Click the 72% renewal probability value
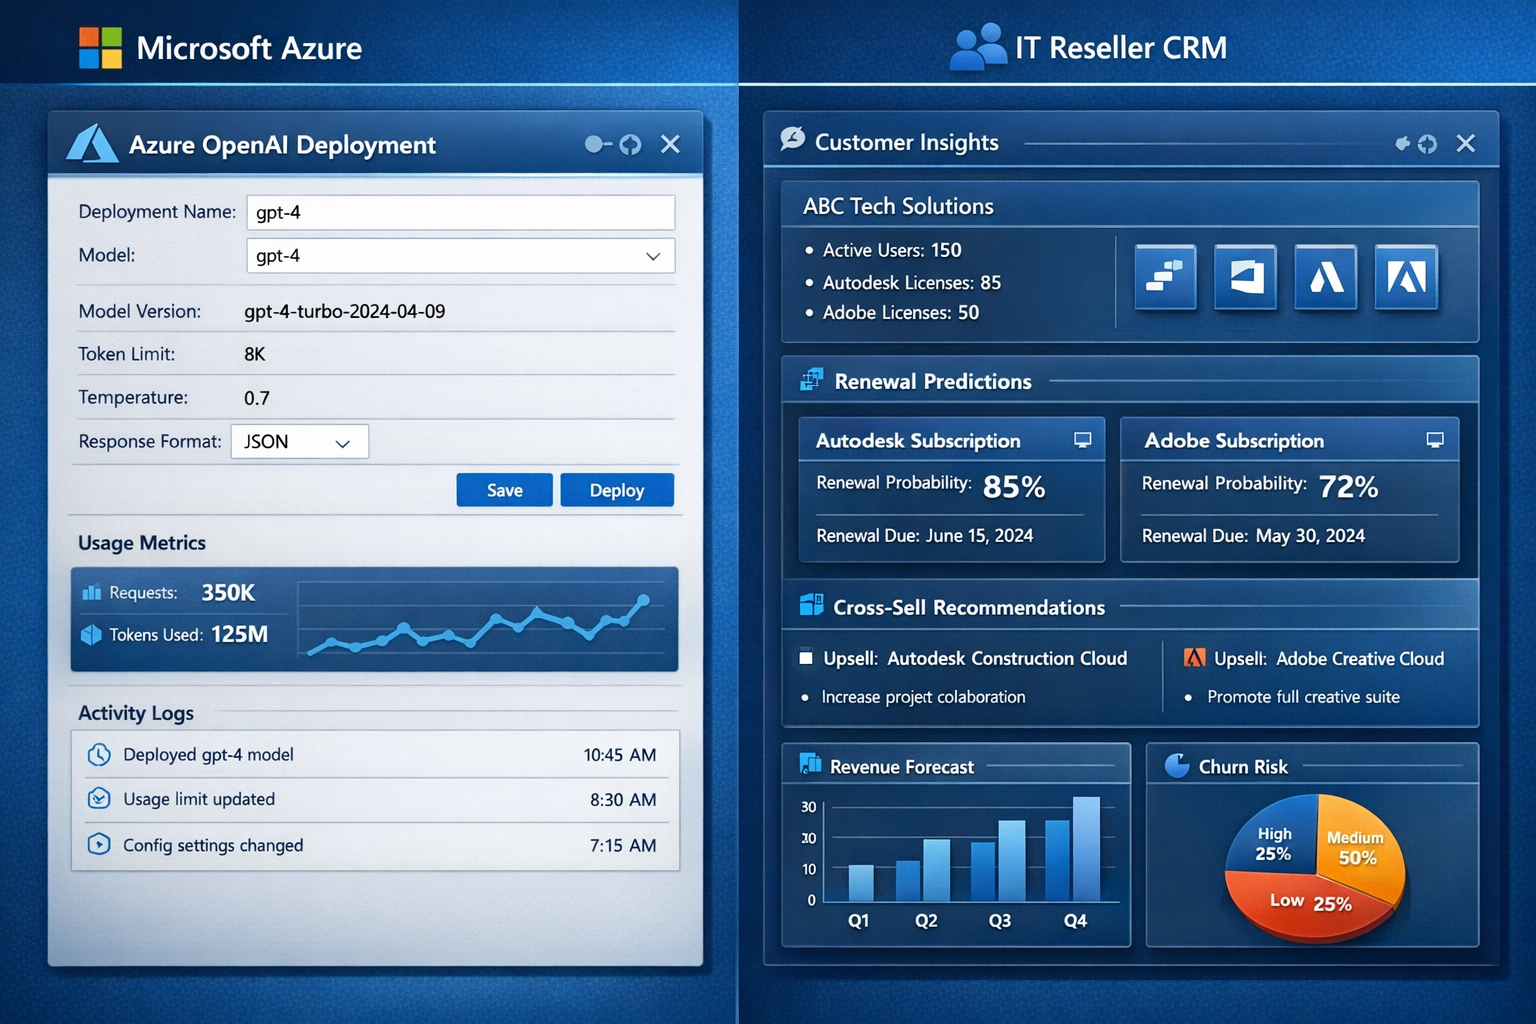Image resolution: width=1536 pixels, height=1024 pixels. click(1348, 487)
